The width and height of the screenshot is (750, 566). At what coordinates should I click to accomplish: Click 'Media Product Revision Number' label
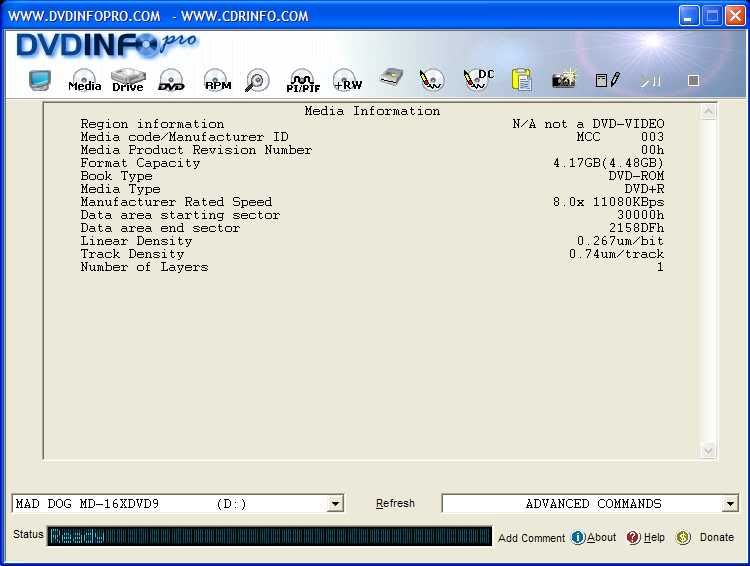[196, 150]
